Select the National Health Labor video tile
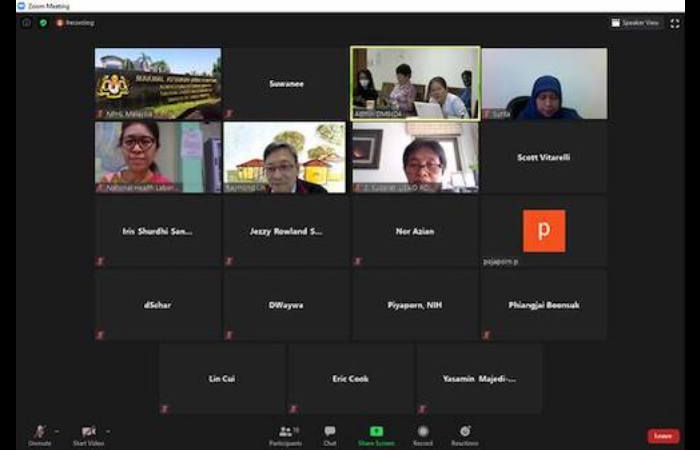The image size is (700, 450). pyautogui.click(x=158, y=157)
